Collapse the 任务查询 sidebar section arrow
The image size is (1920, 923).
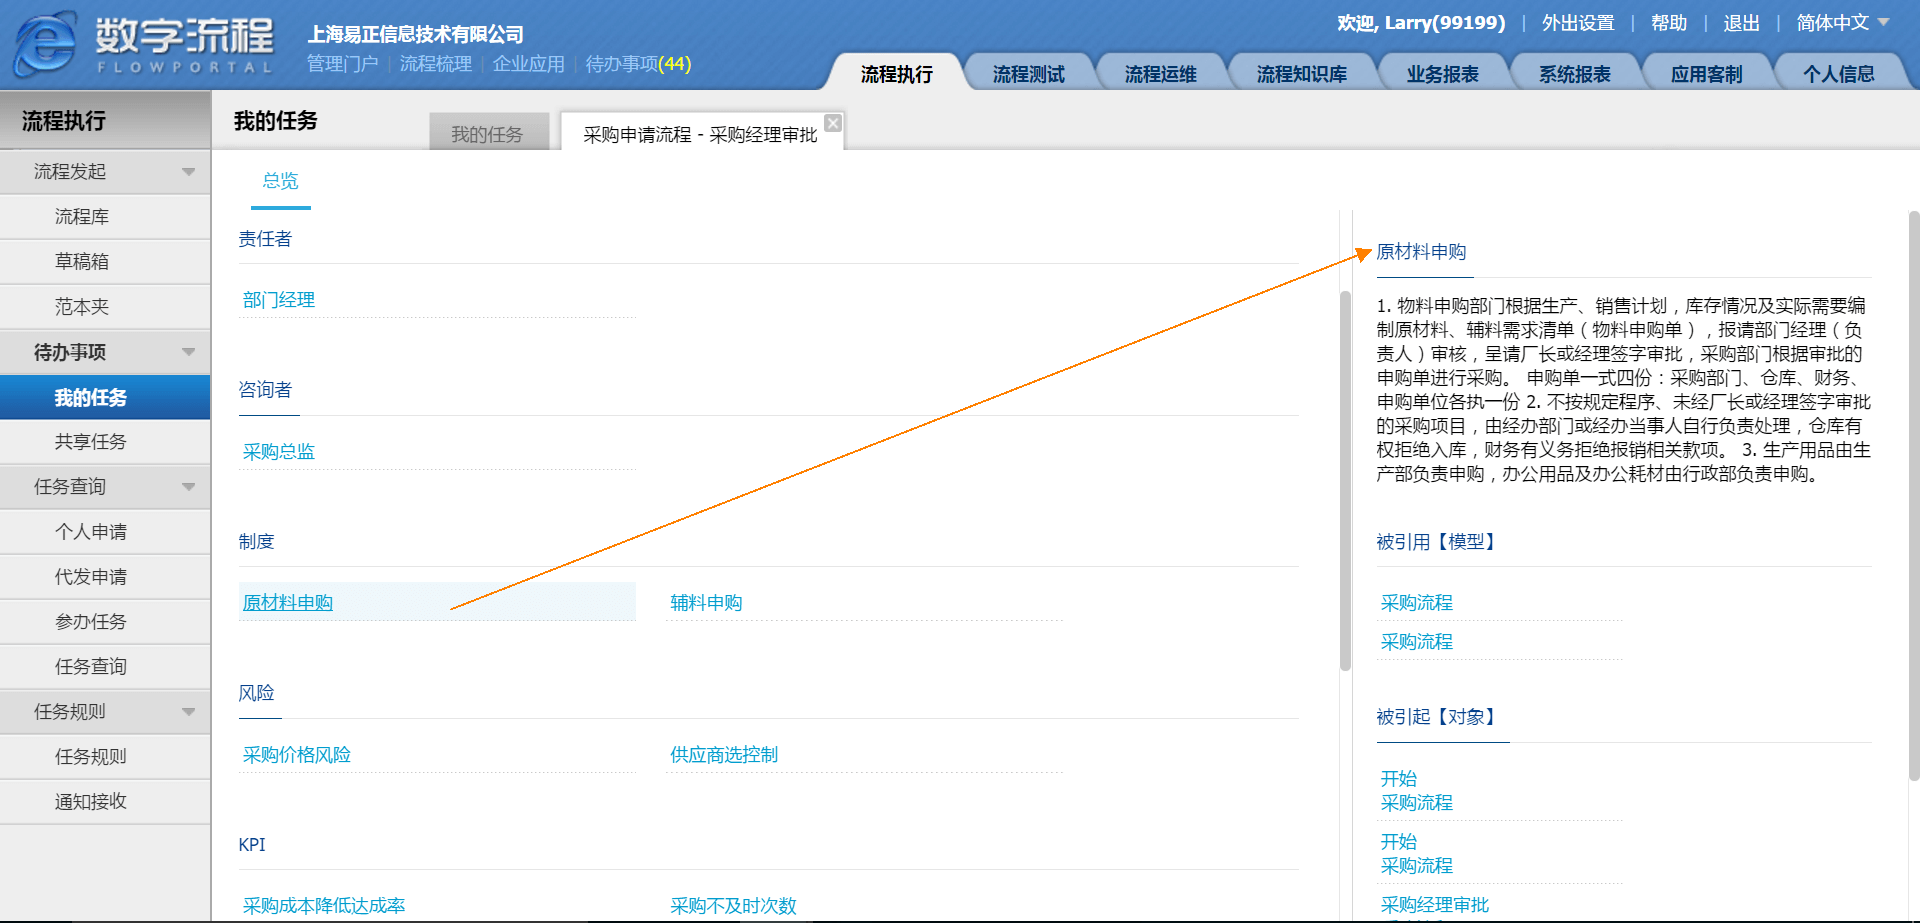pos(188,487)
